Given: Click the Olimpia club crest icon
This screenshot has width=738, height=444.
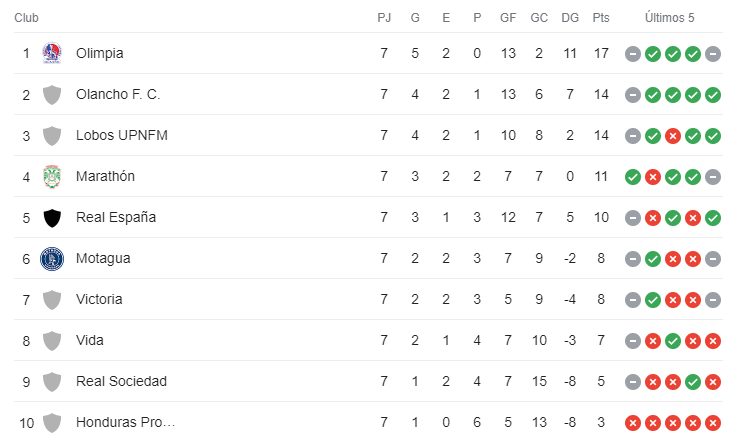Looking at the screenshot, I should point(52,53).
